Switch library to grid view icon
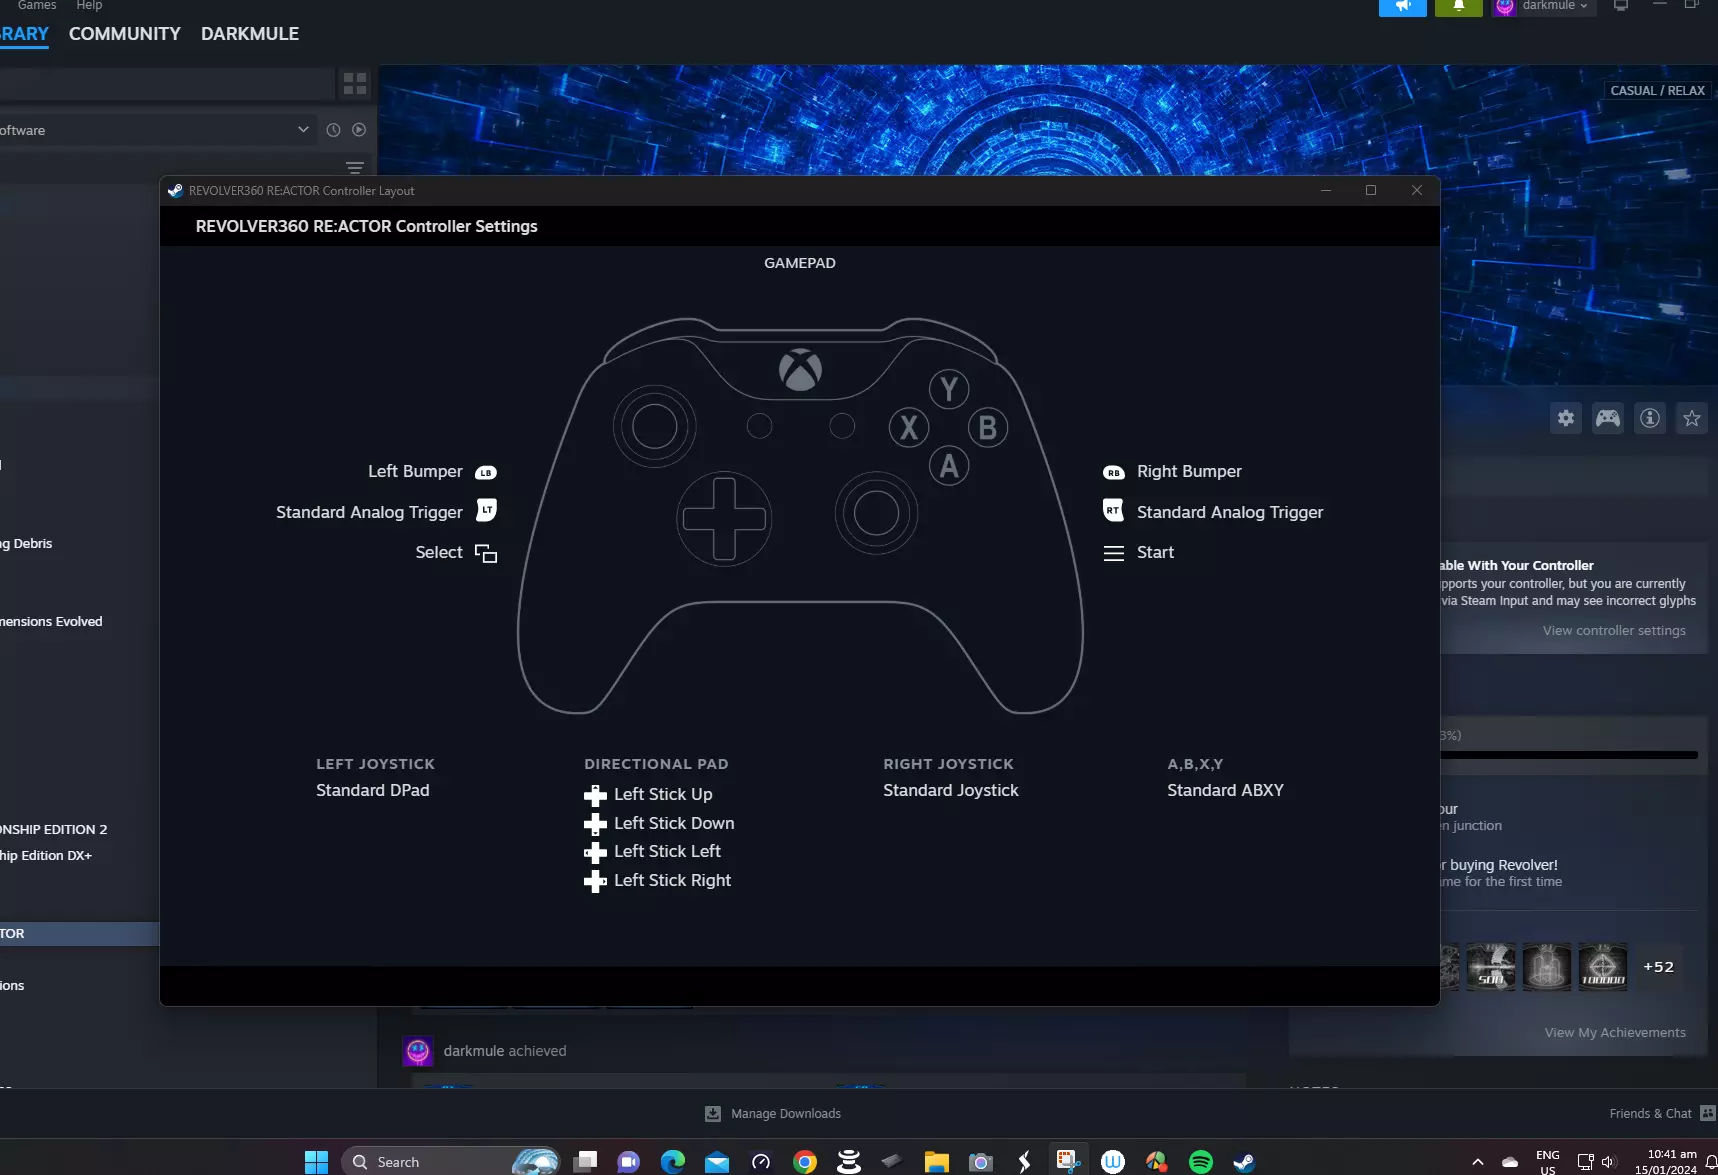Screen dimensions: 1718x1175 point(355,83)
